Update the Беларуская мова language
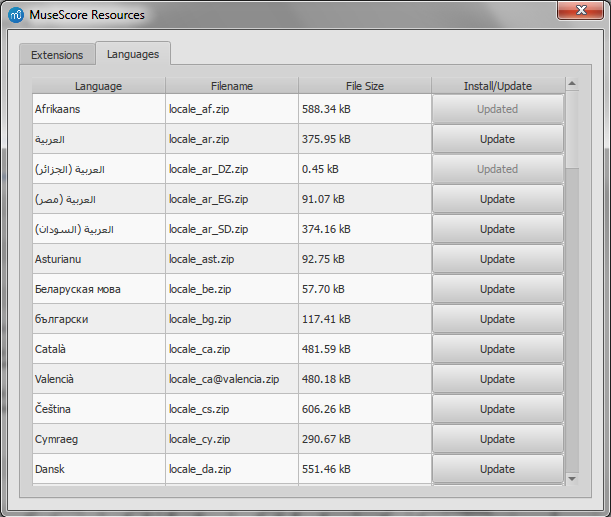 [498, 289]
